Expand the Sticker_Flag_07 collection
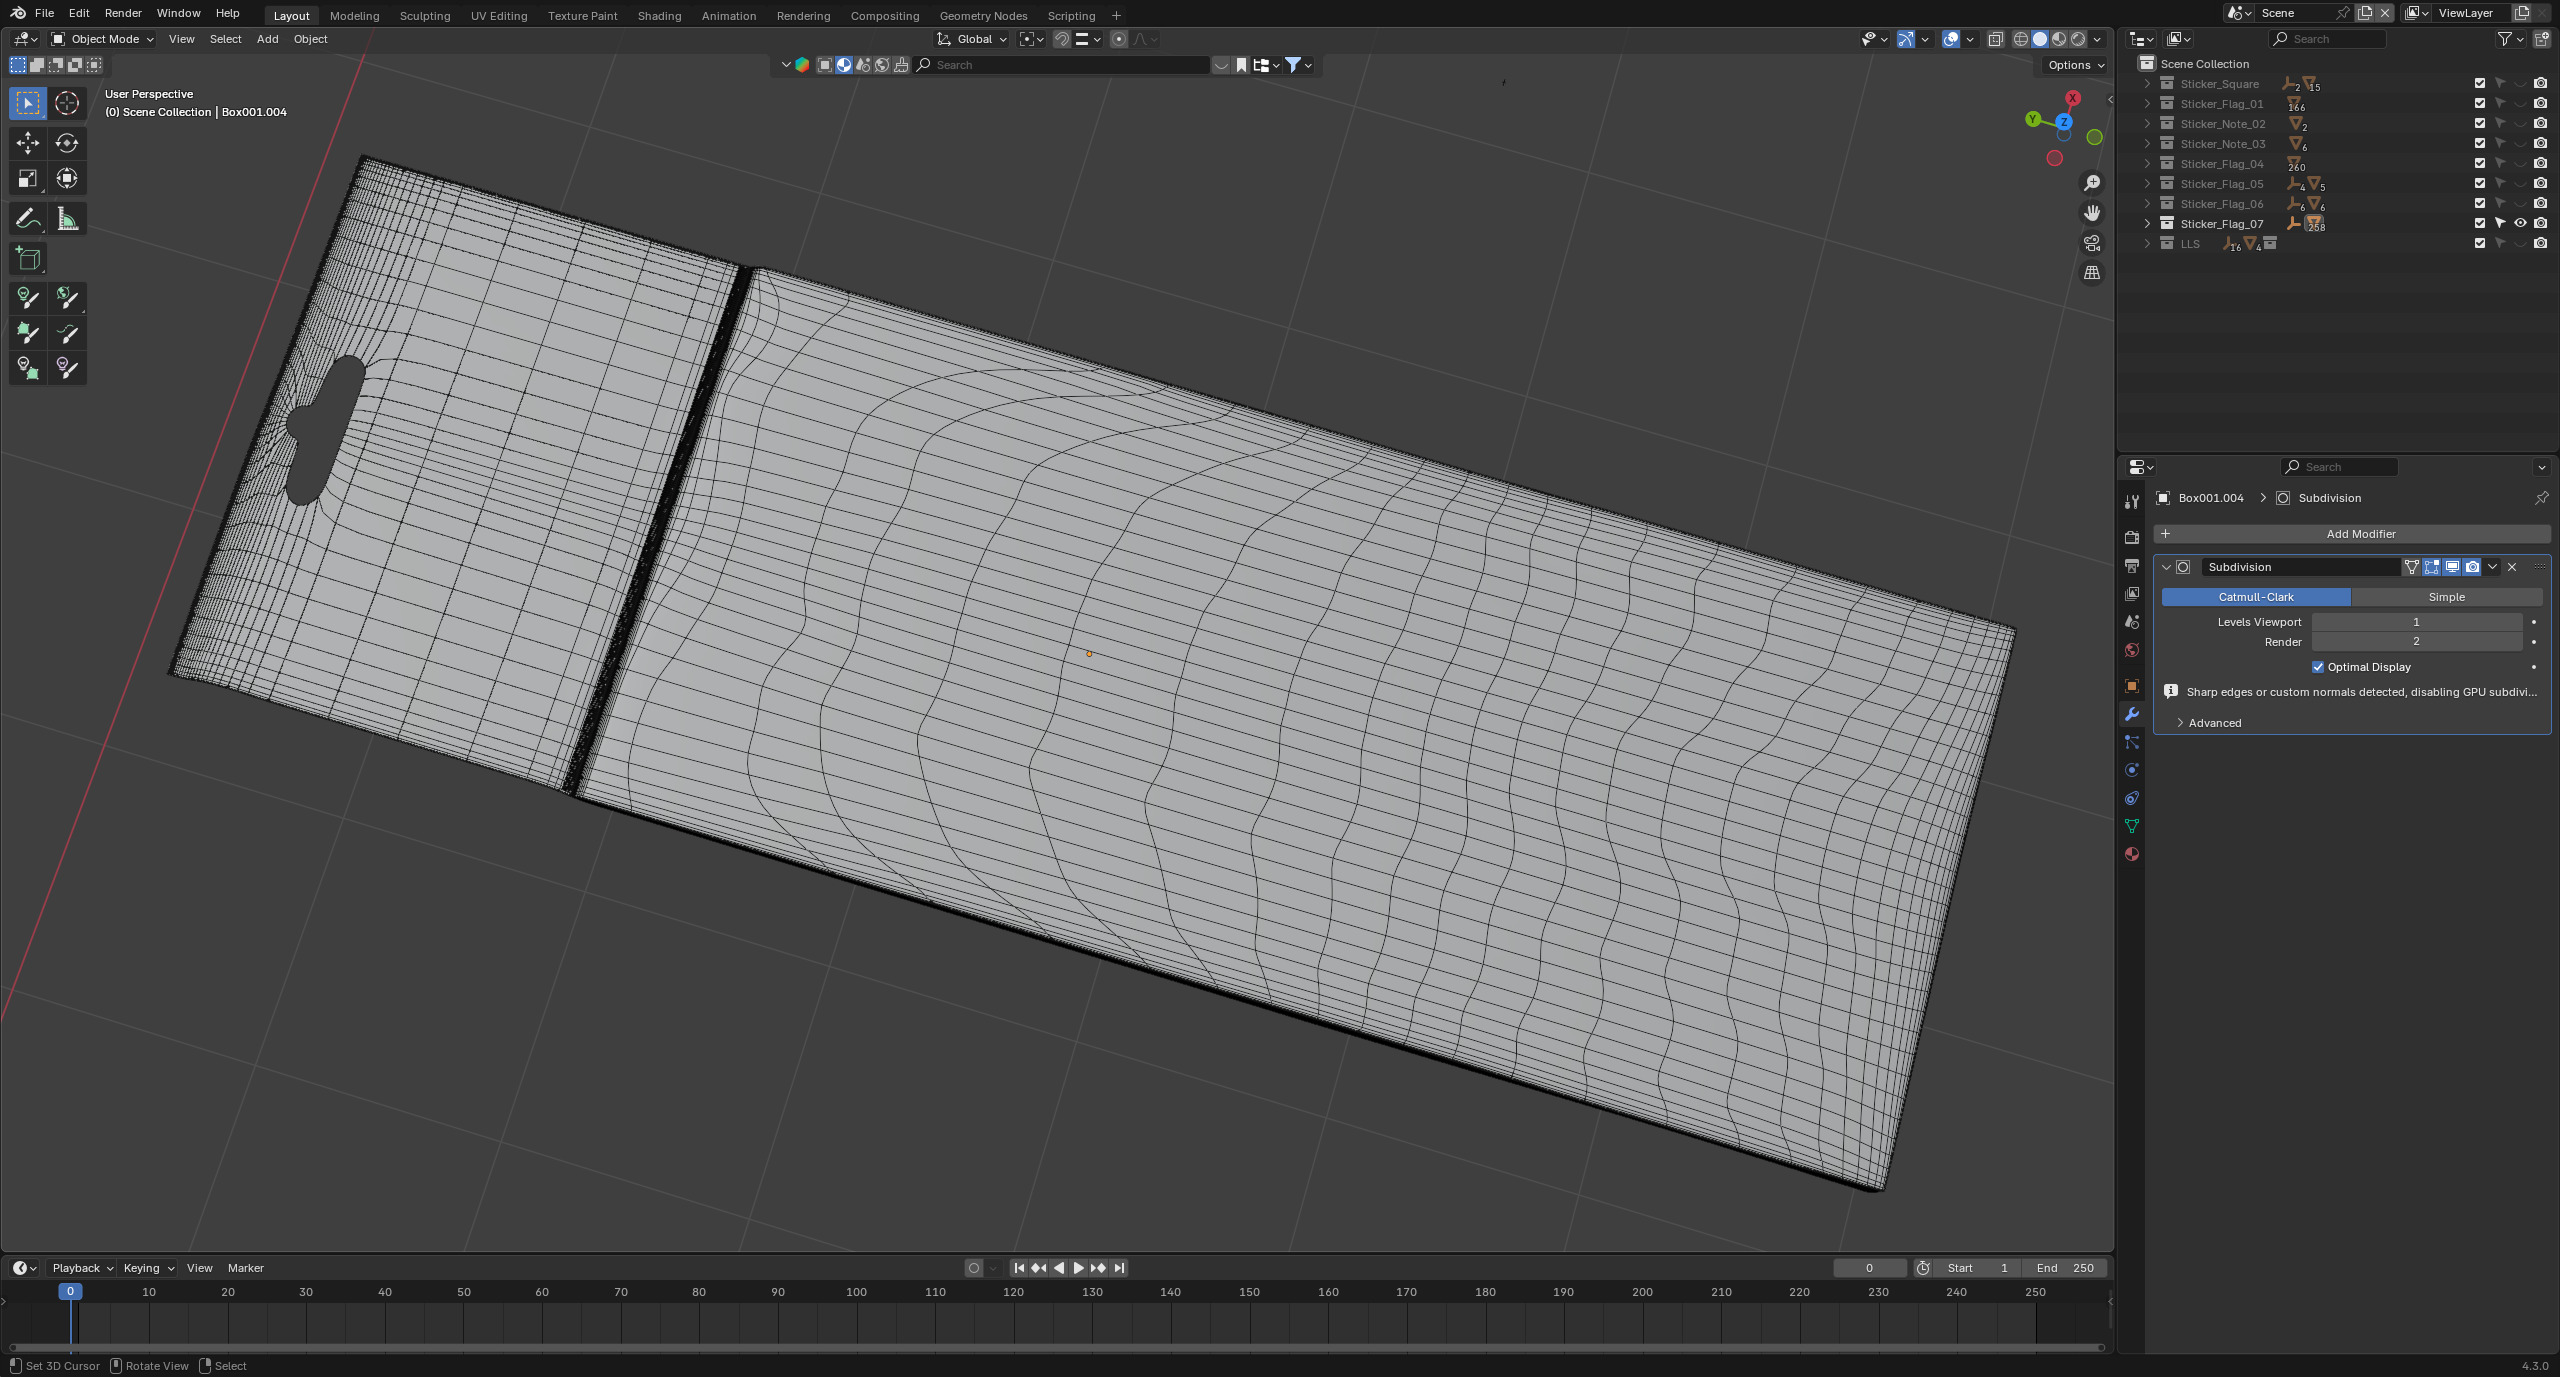The height and width of the screenshot is (1377, 2560). click(x=2147, y=224)
